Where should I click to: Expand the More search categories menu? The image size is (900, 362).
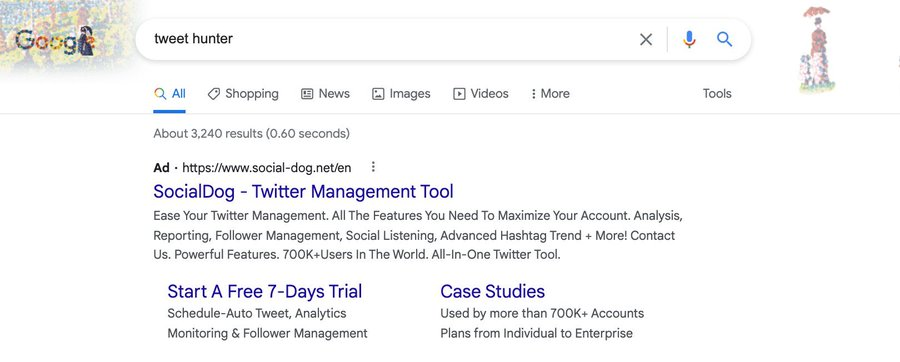click(x=550, y=94)
